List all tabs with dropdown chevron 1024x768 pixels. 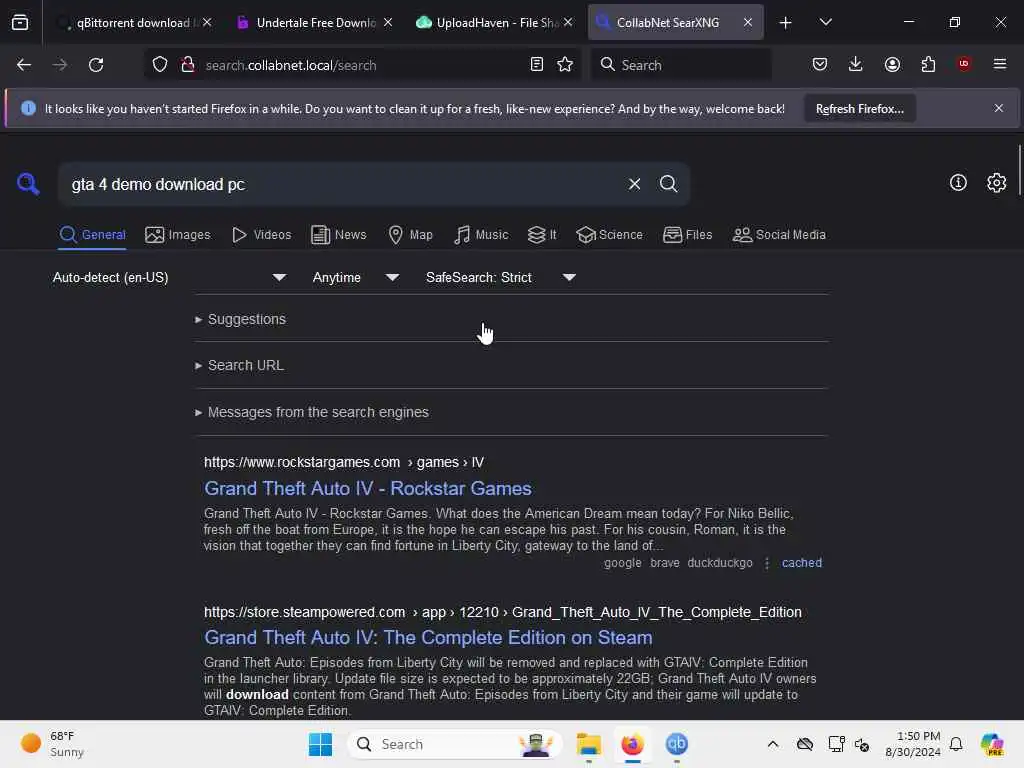click(825, 22)
